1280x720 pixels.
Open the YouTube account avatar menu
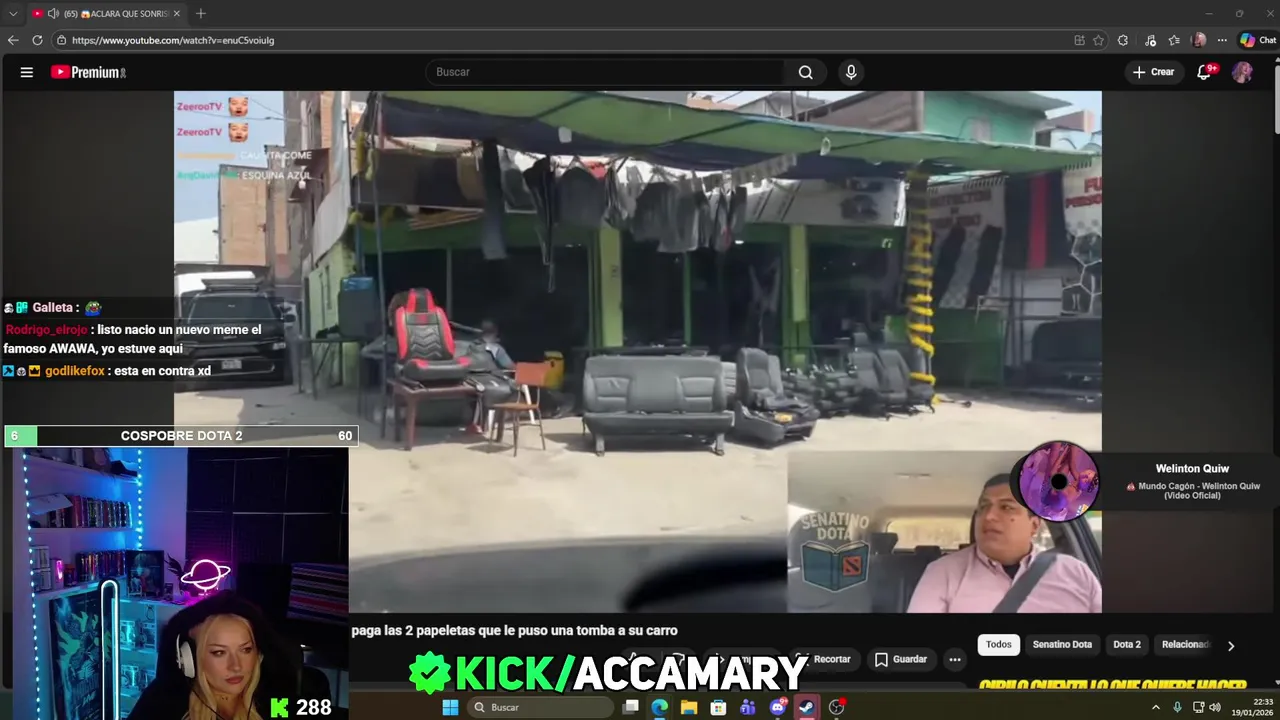[1242, 72]
